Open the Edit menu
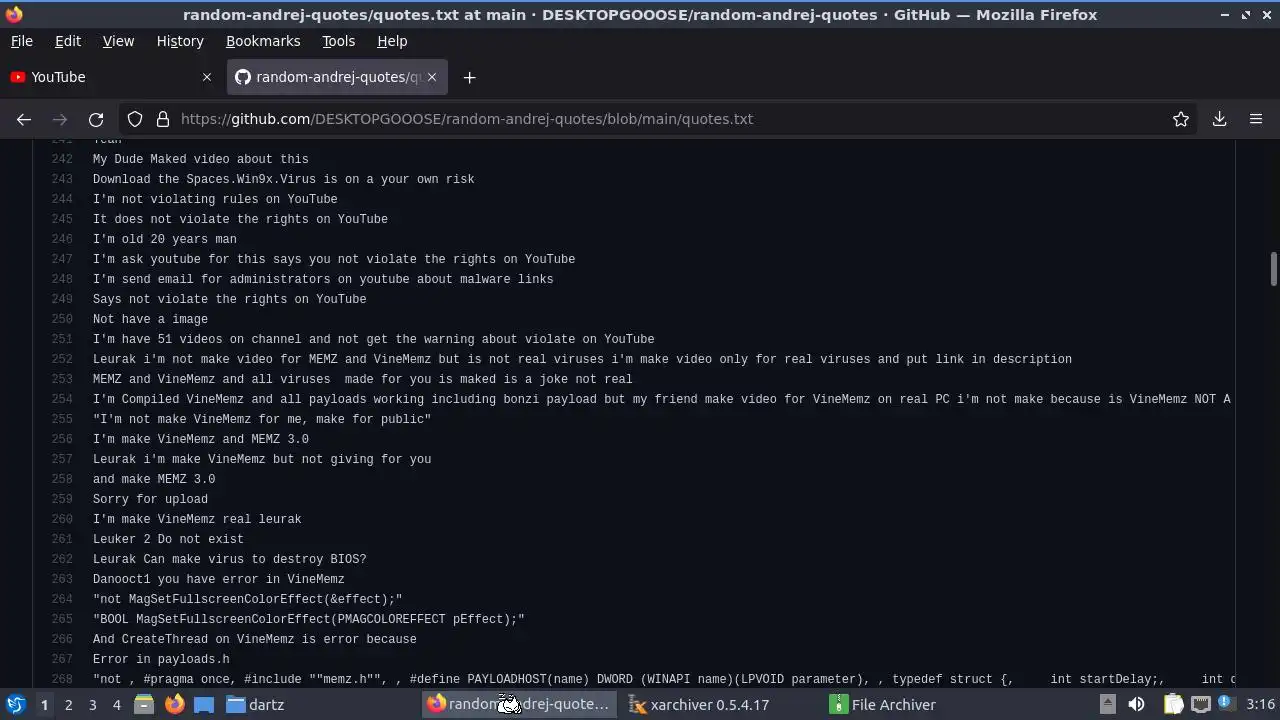The width and height of the screenshot is (1280, 720). (x=68, y=41)
